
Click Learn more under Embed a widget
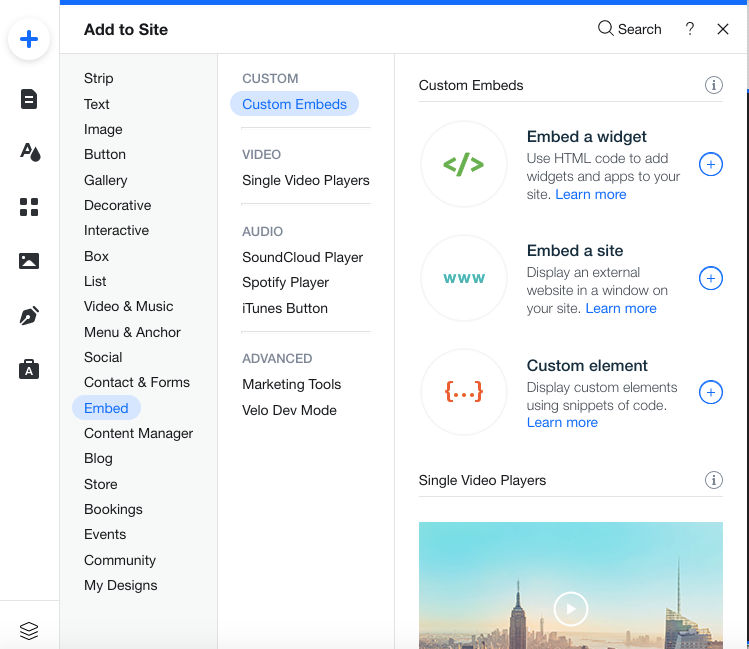[590, 194]
